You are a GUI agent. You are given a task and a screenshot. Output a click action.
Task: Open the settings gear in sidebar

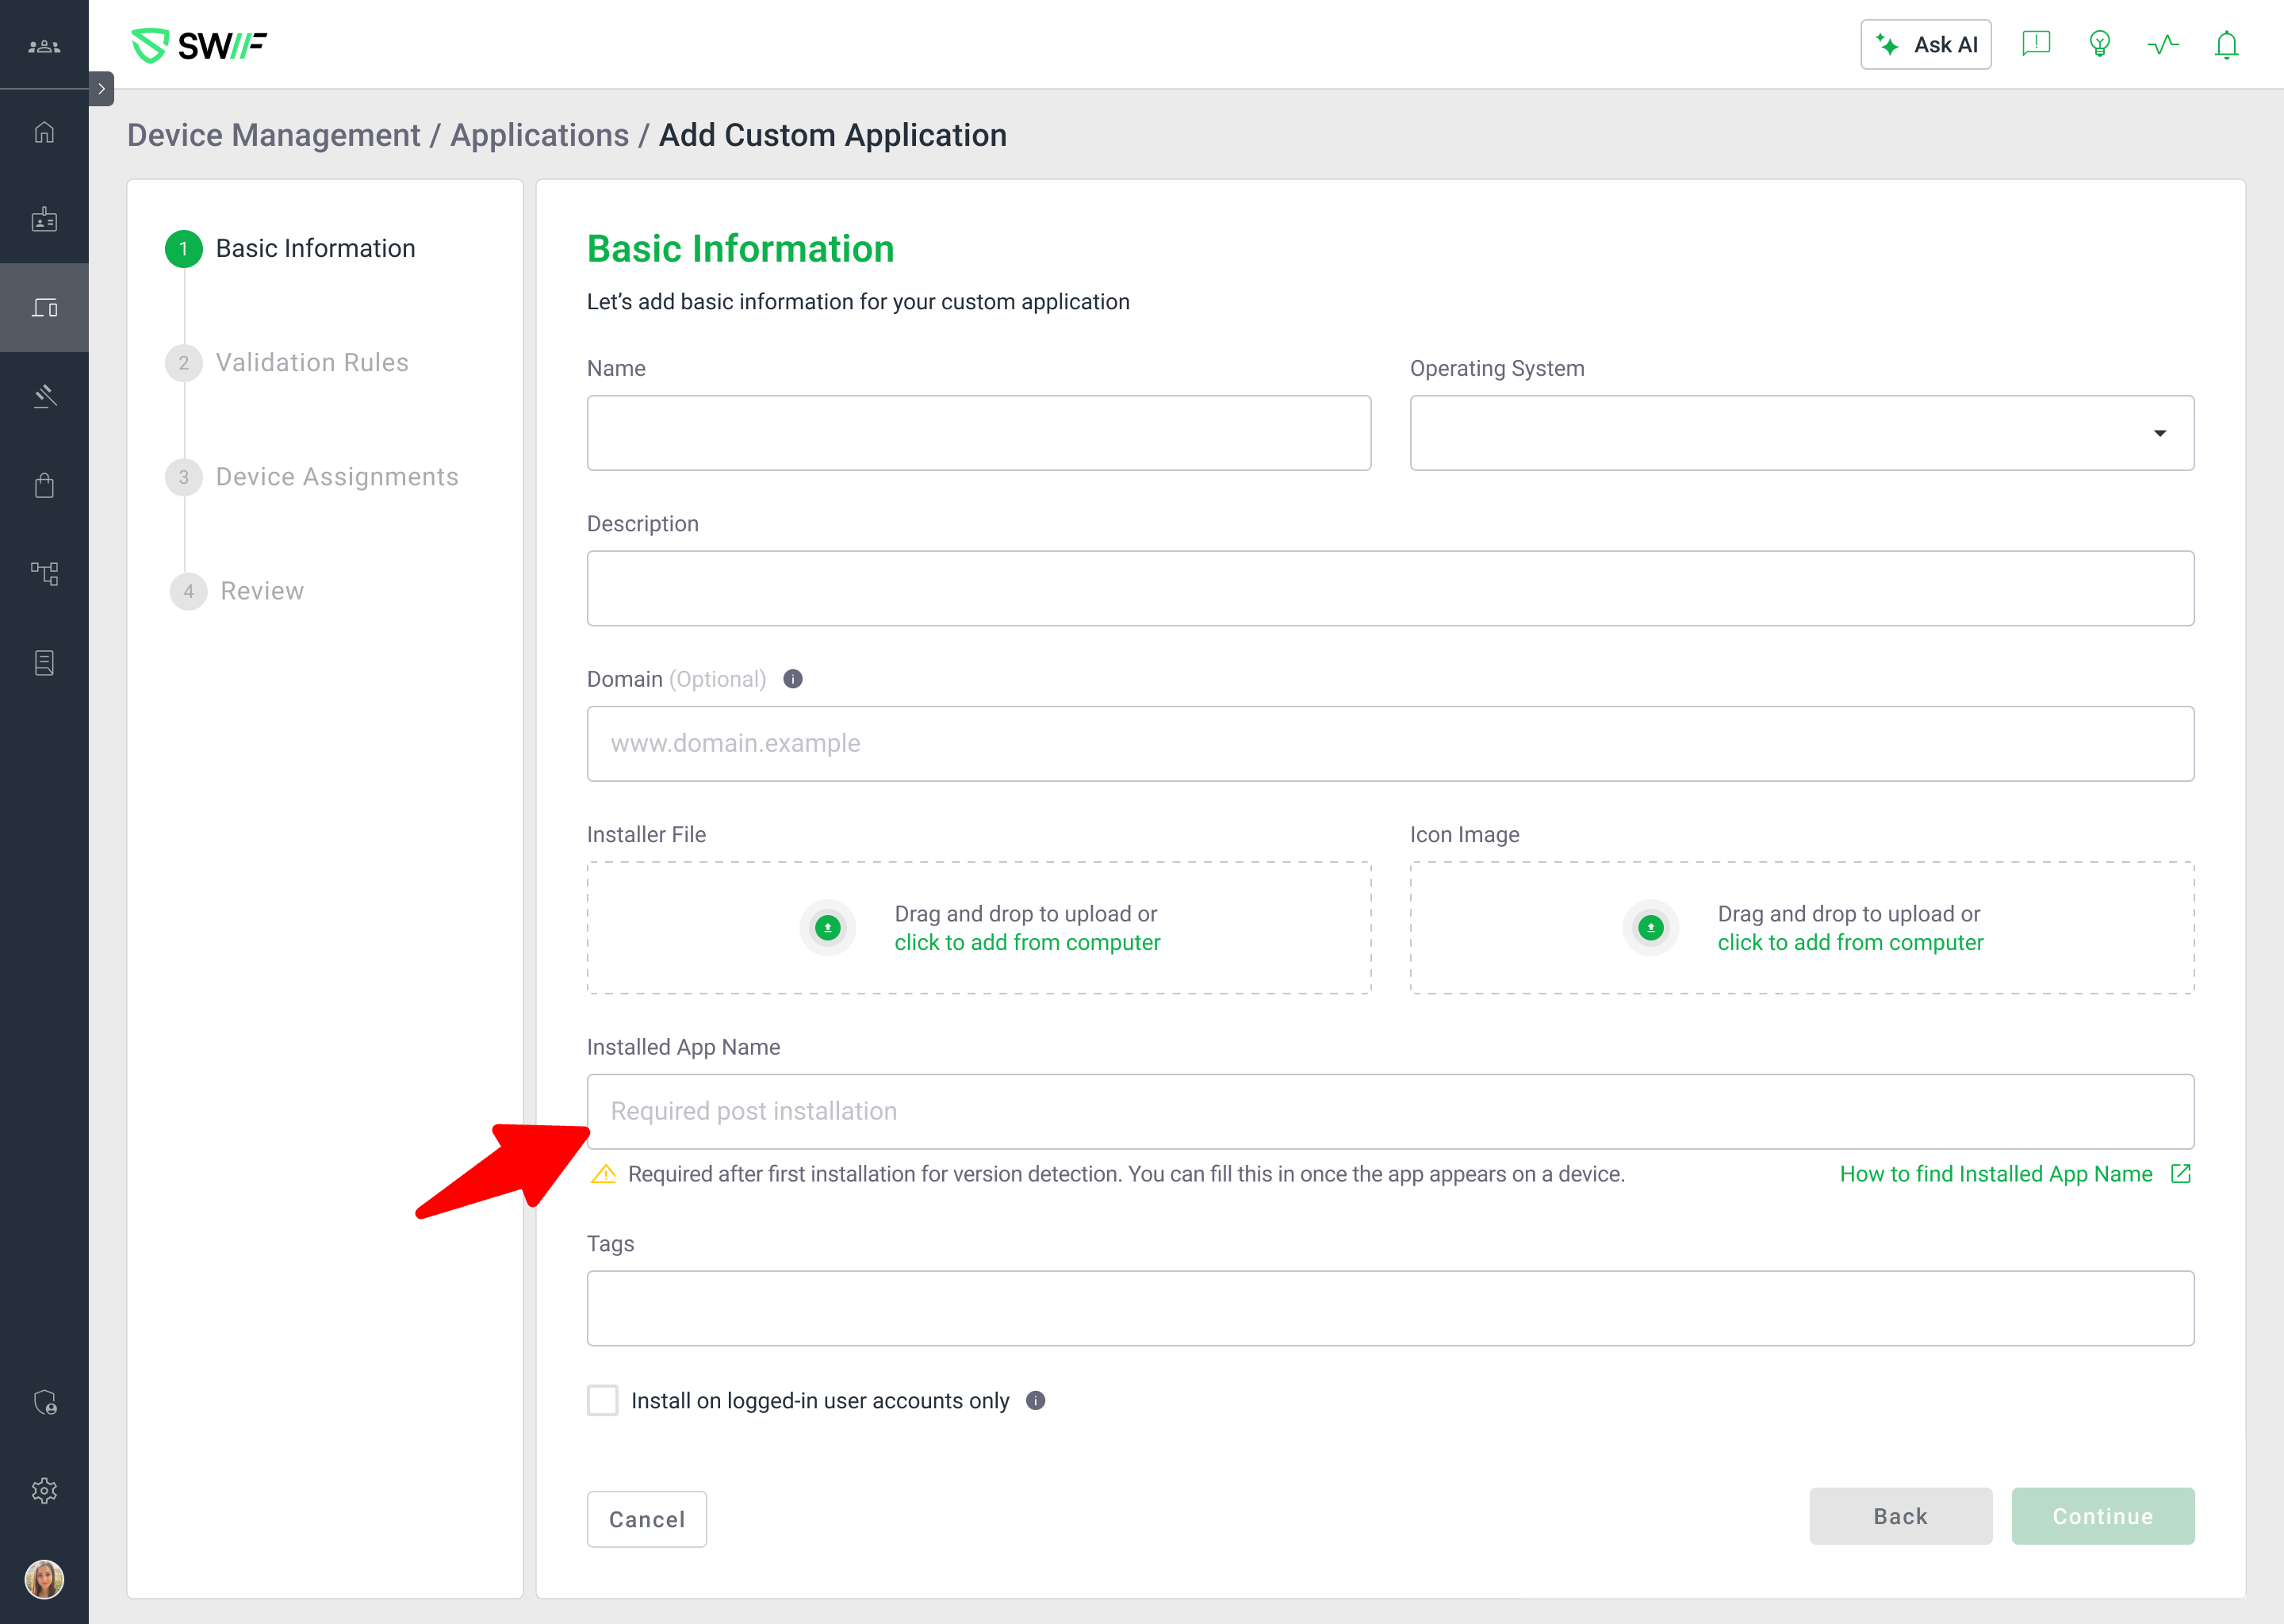point(44,1490)
